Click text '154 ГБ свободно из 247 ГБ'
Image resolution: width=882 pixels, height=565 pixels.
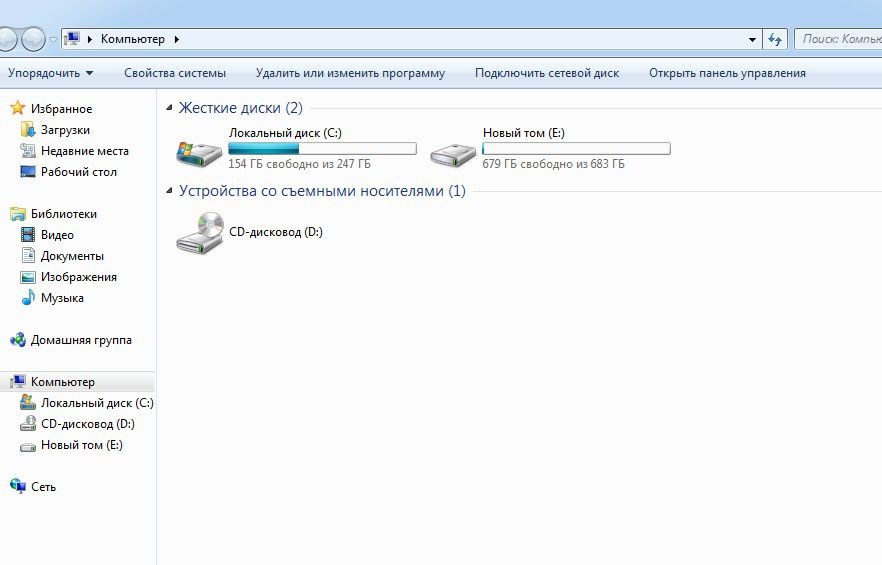tap(299, 164)
